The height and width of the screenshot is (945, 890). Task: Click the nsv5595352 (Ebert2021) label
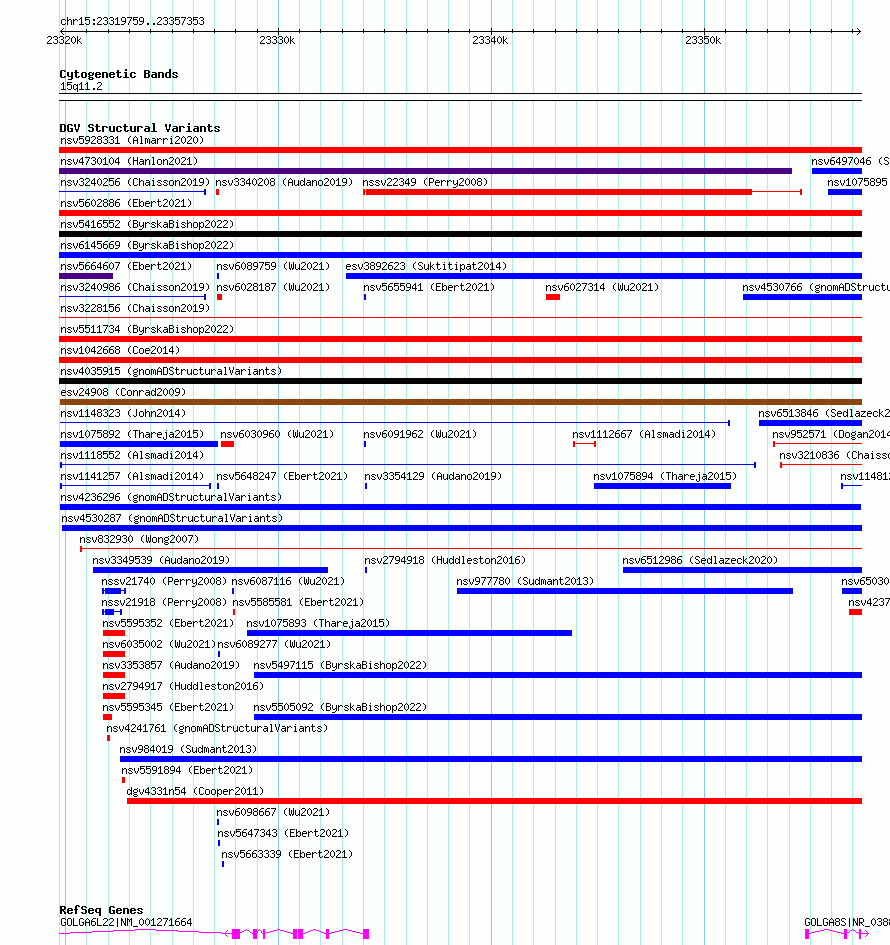(x=168, y=624)
